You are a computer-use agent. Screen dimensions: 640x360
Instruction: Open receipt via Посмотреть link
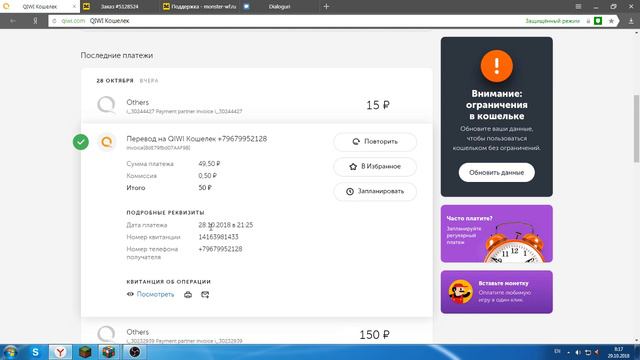tap(155, 294)
